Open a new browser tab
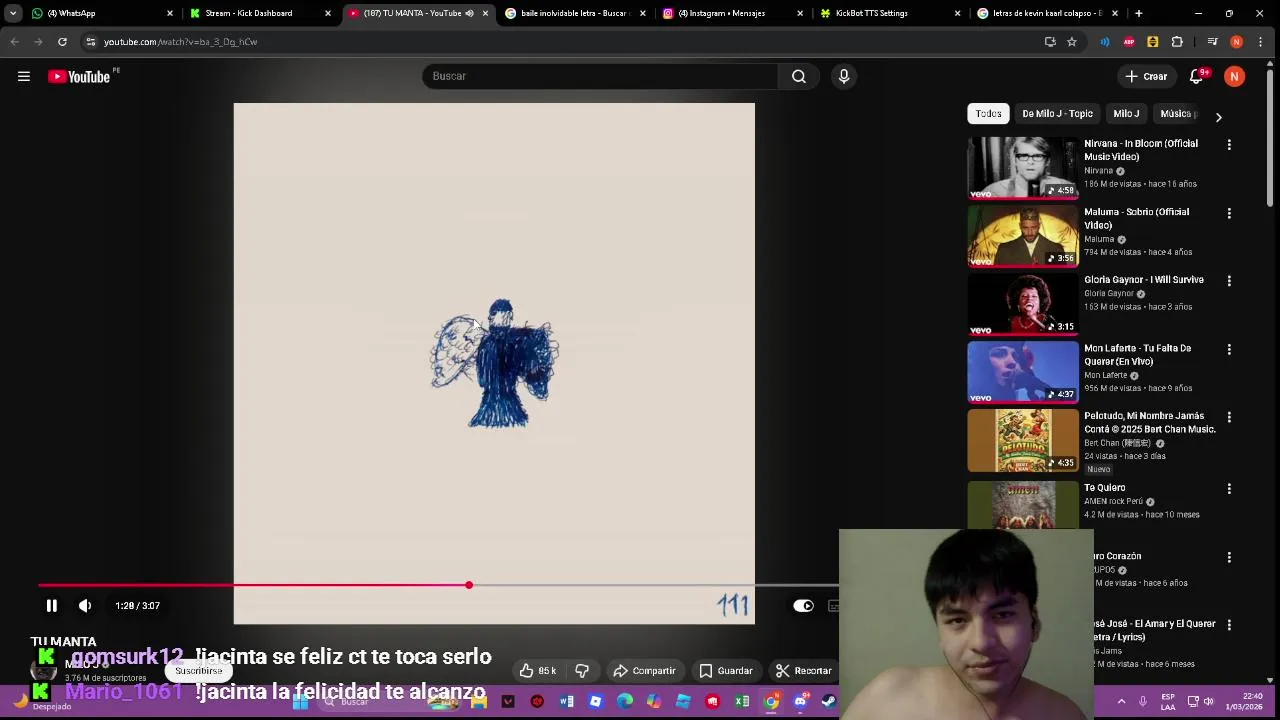This screenshot has width=1280, height=720. click(1139, 13)
